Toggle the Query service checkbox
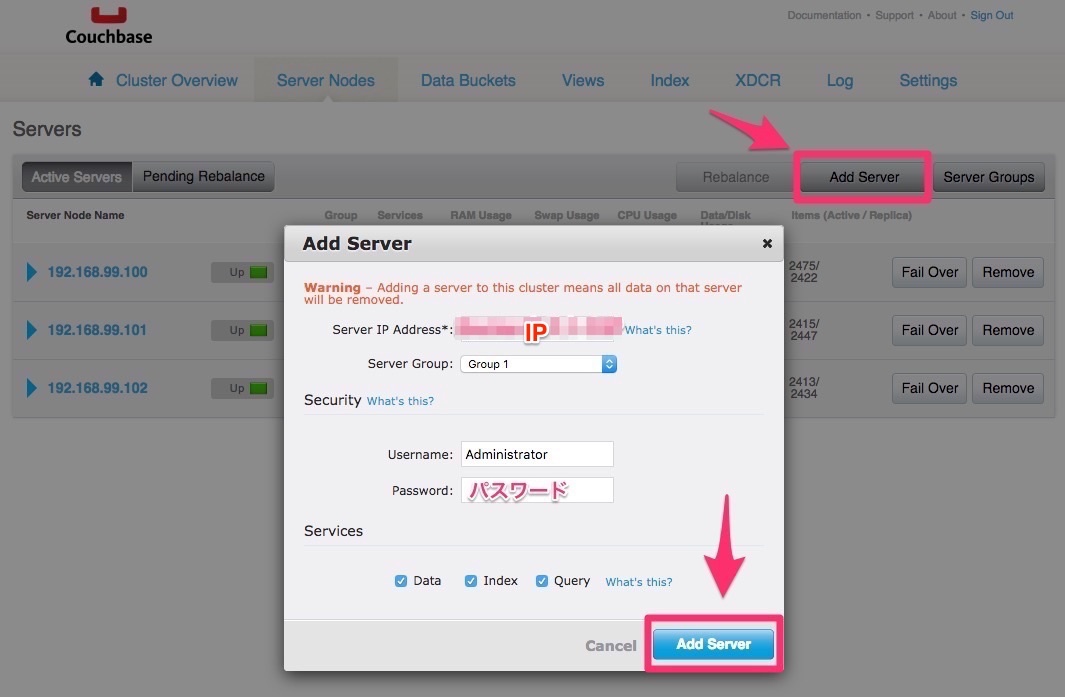Image resolution: width=1065 pixels, height=697 pixels. [542, 581]
